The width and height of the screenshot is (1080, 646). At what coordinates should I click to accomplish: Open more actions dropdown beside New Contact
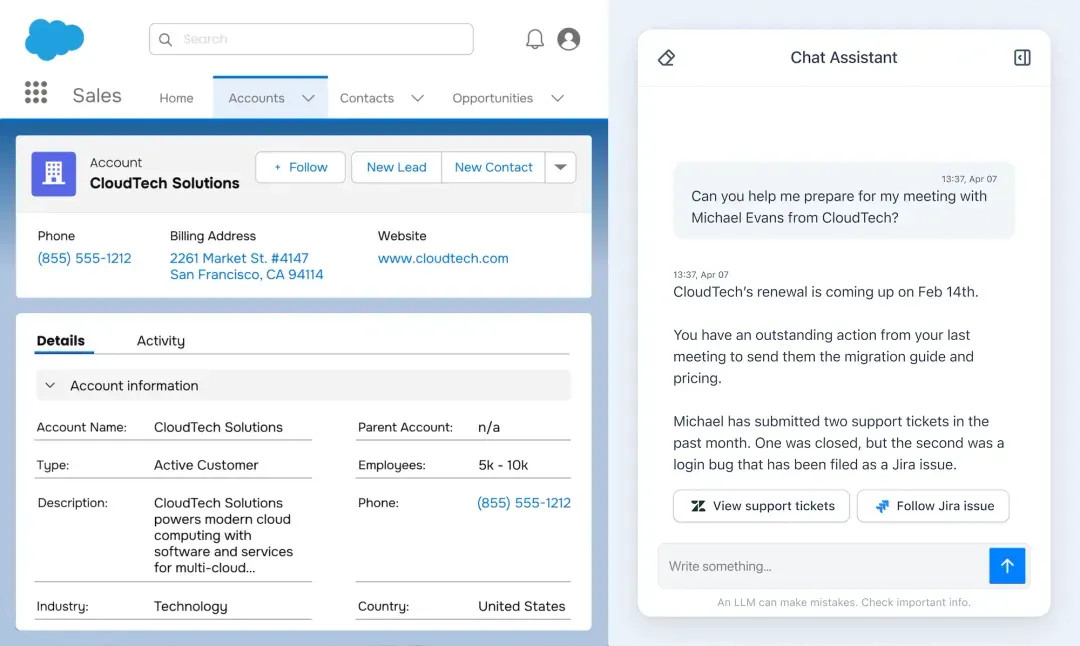(560, 167)
